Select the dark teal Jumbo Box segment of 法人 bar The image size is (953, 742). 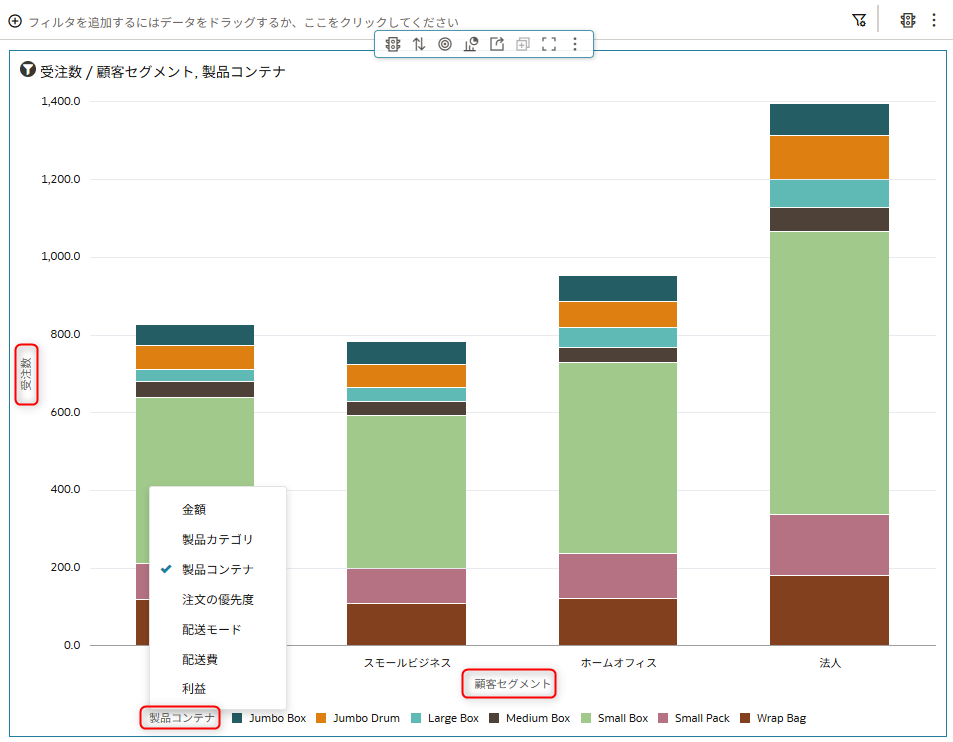(829, 119)
